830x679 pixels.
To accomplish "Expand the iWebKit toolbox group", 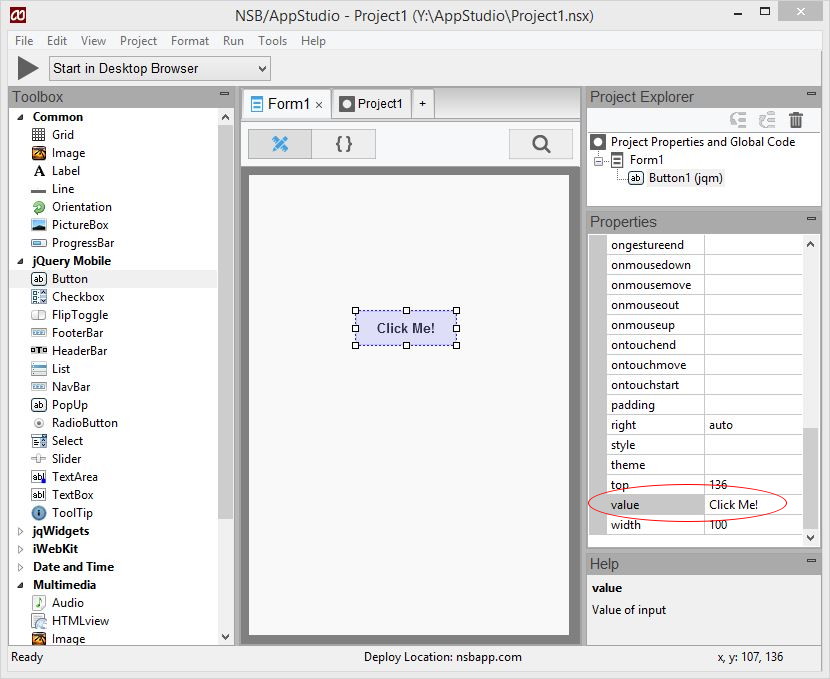I will [x=21, y=549].
